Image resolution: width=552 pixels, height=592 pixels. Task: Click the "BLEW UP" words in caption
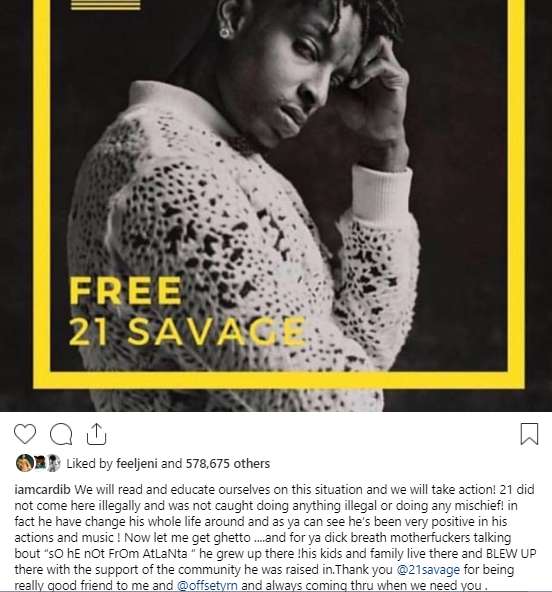coord(511,553)
